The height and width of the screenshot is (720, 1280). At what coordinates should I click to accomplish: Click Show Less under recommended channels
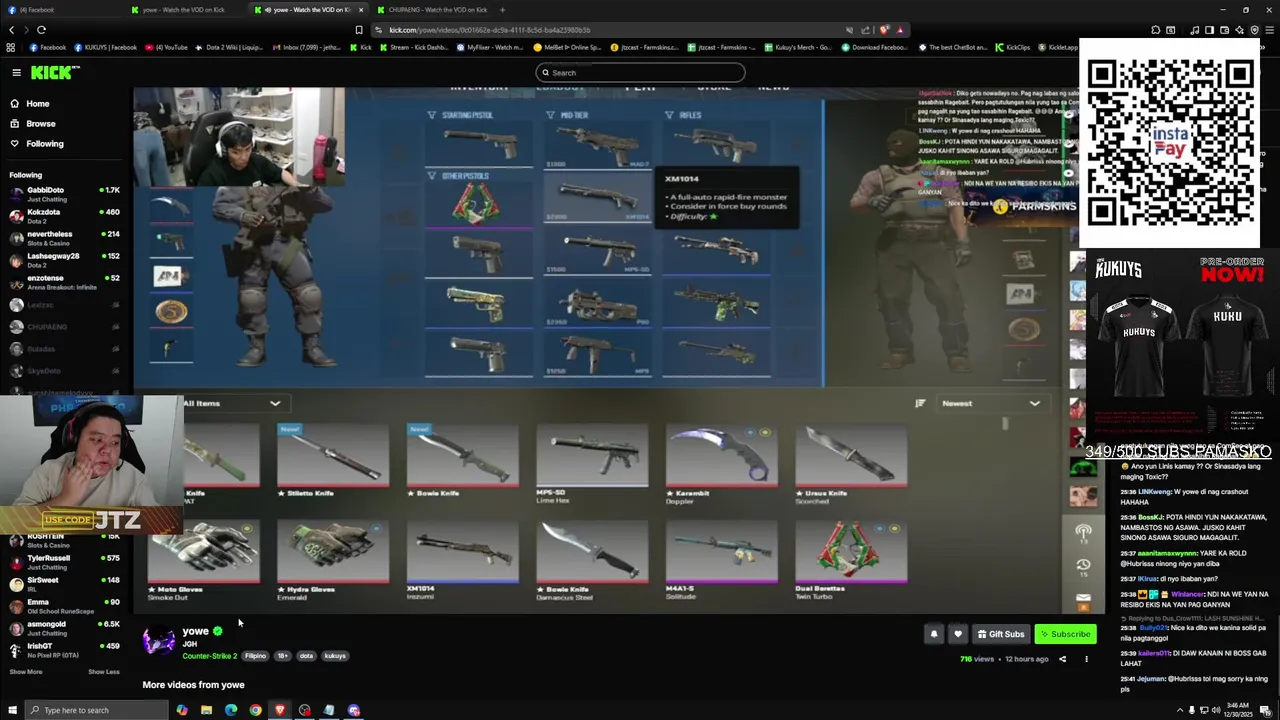103,672
